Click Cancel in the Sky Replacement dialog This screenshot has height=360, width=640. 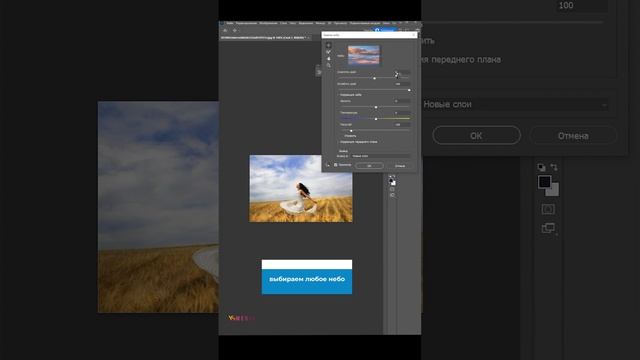[400, 166]
